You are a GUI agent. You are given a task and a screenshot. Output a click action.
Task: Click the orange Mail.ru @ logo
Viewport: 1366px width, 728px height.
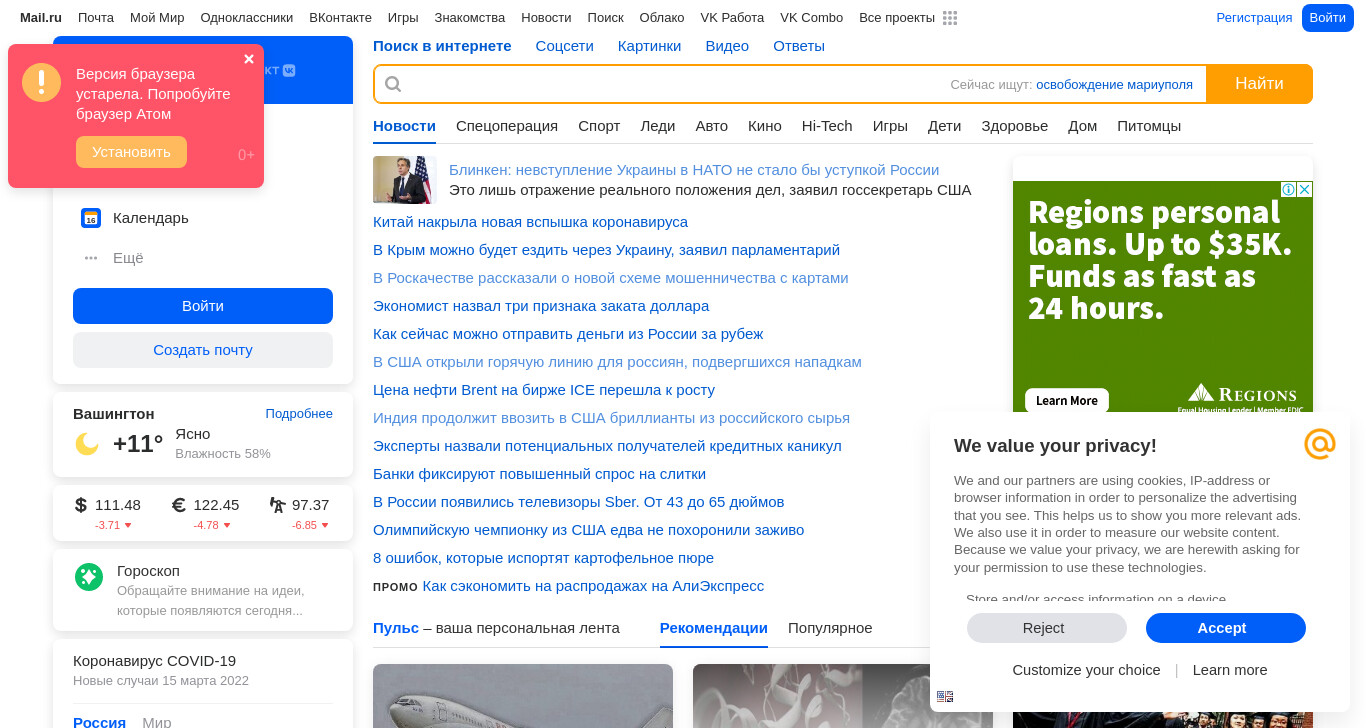click(1320, 443)
